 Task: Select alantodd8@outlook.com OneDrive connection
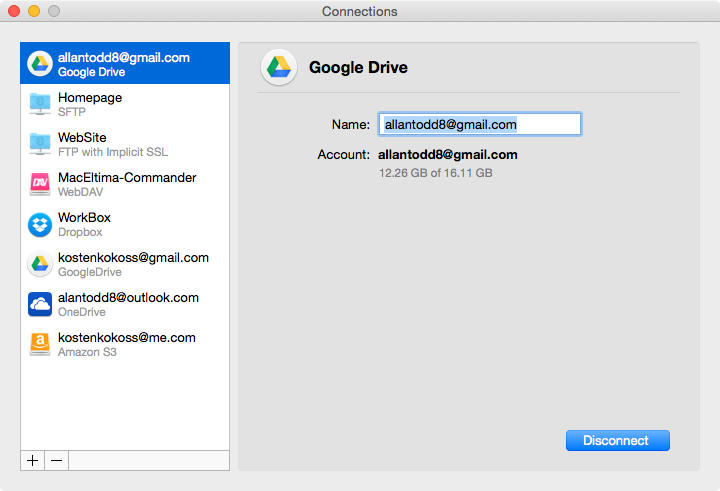pyautogui.click(x=125, y=304)
